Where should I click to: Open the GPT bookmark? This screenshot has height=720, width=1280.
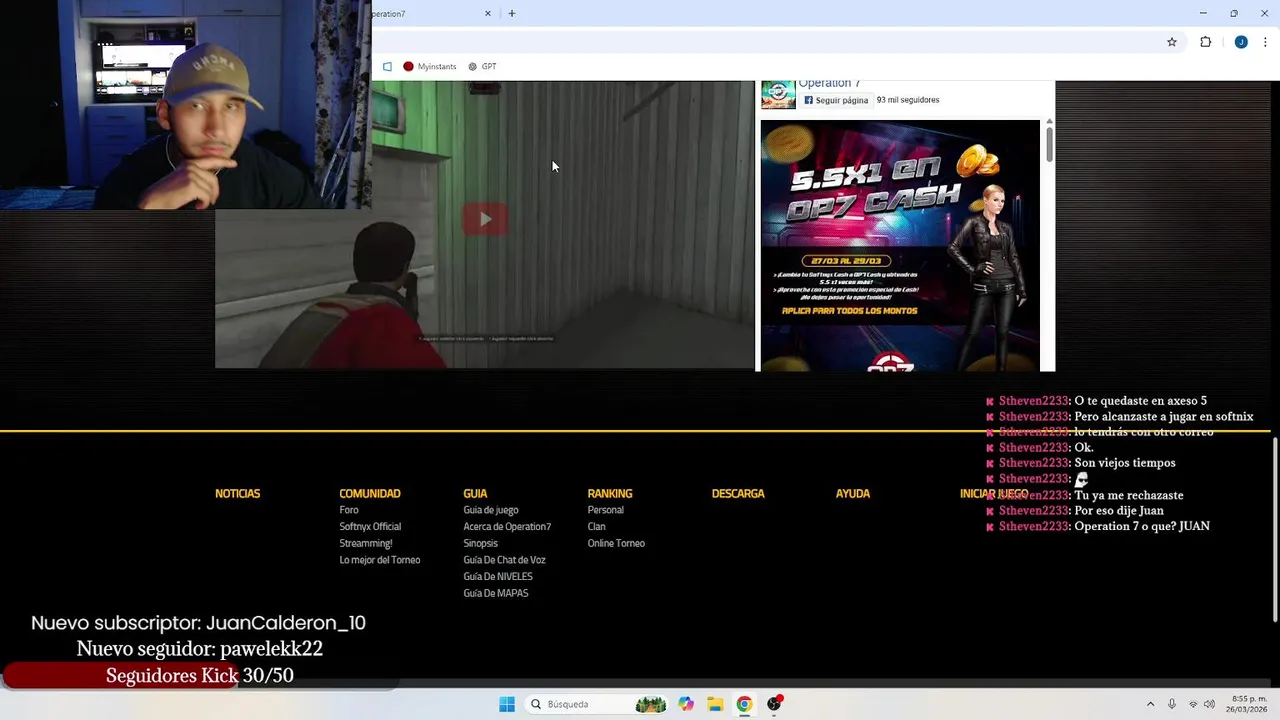click(482, 66)
